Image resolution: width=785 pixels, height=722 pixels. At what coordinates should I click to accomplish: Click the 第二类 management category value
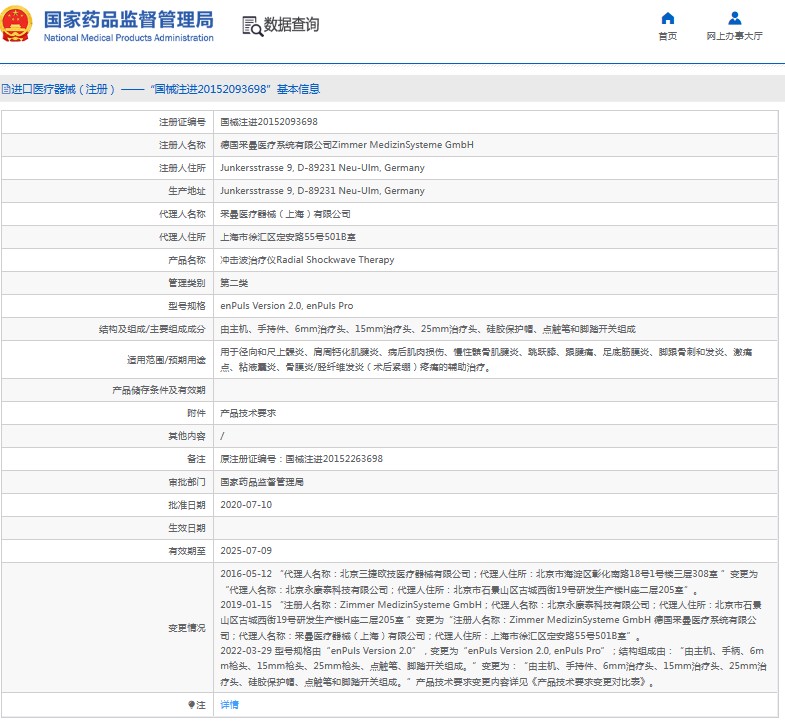click(x=234, y=283)
